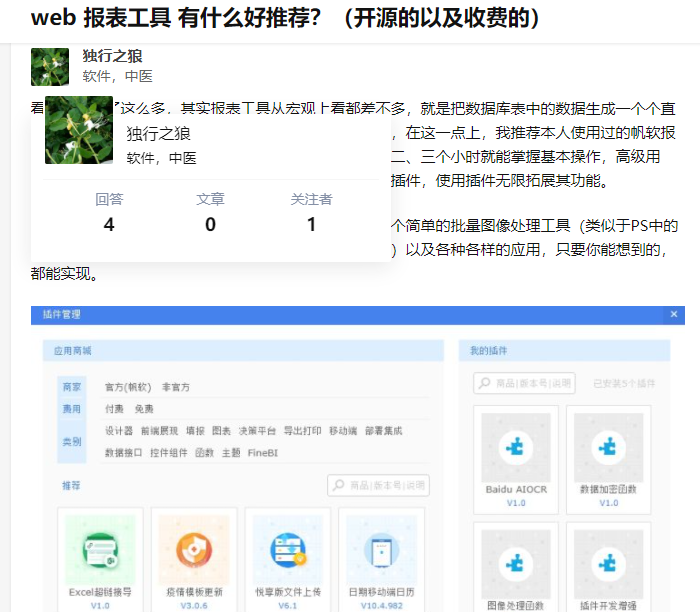Screen dimensions: 700x612
Task: Choose the 数据接口 category
Action: [123, 453]
